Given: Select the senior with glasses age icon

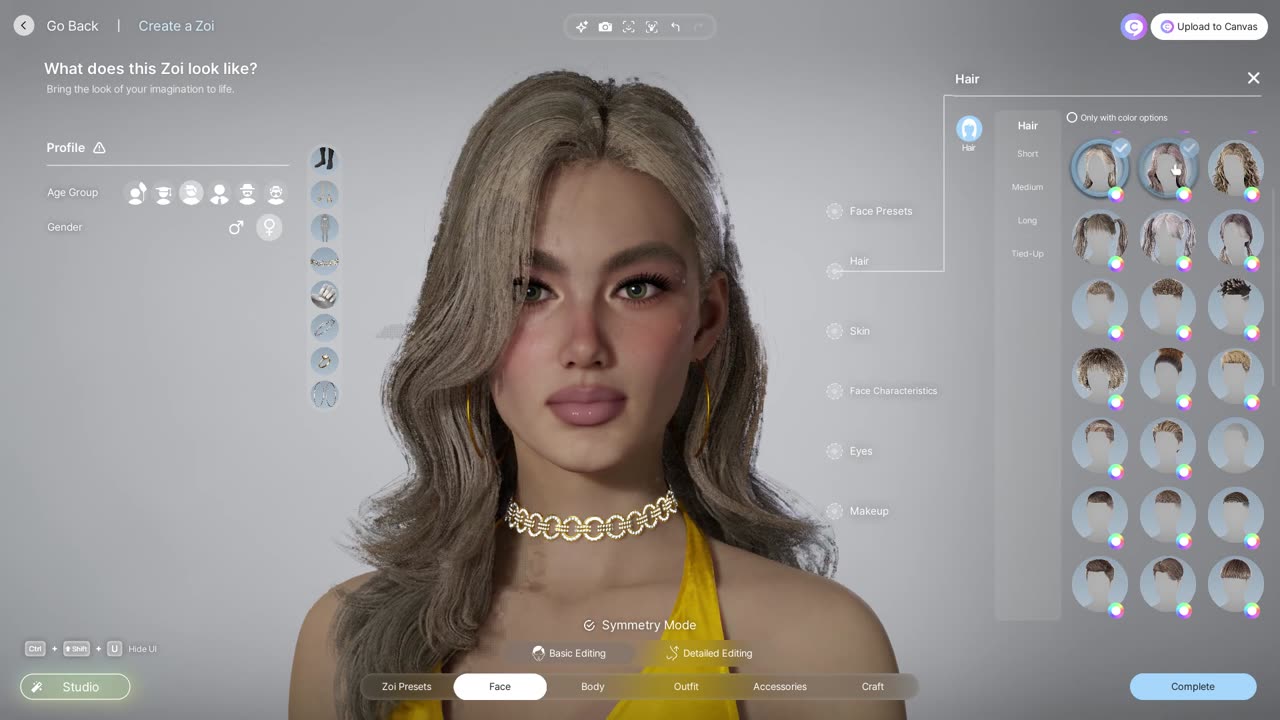Looking at the screenshot, I should (x=275, y=193).
